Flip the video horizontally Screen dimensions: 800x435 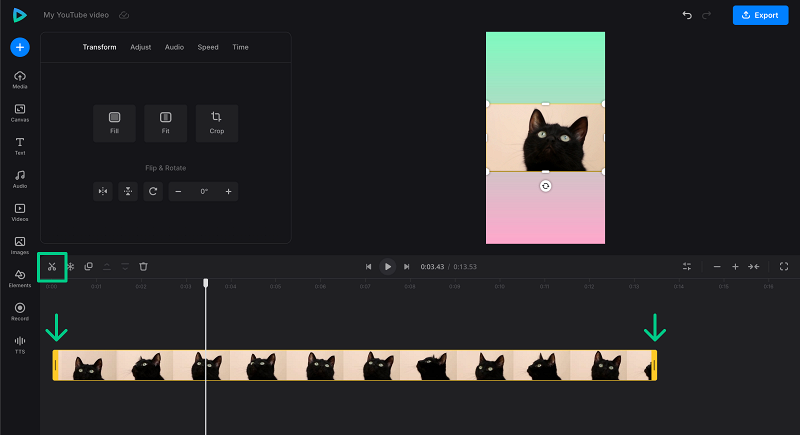pyautogui.click(x=102, y=191)
